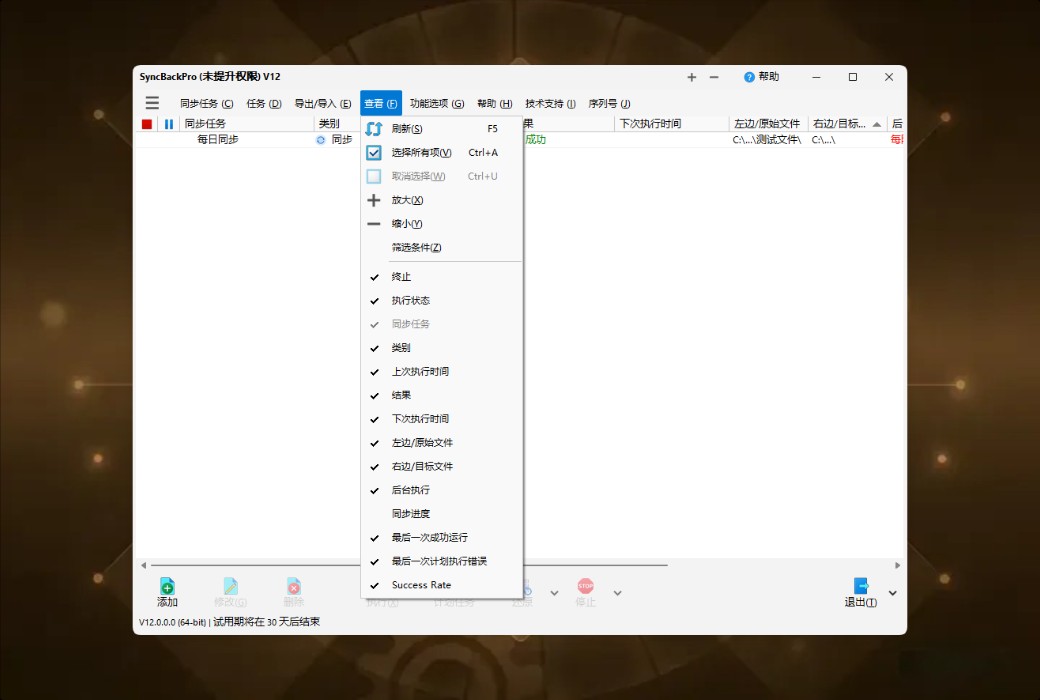Open the hamburger menu at top left

click(x=152, y=102)
